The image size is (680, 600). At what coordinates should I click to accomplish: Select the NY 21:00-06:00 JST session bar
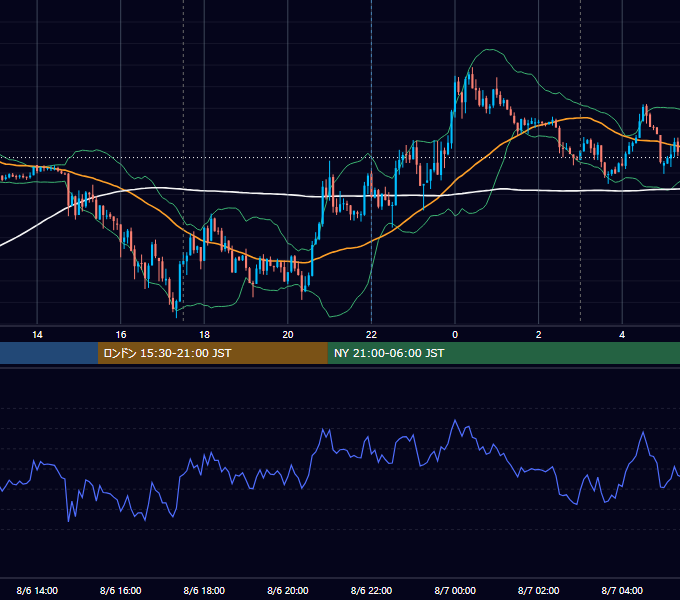tap(503, 353)
